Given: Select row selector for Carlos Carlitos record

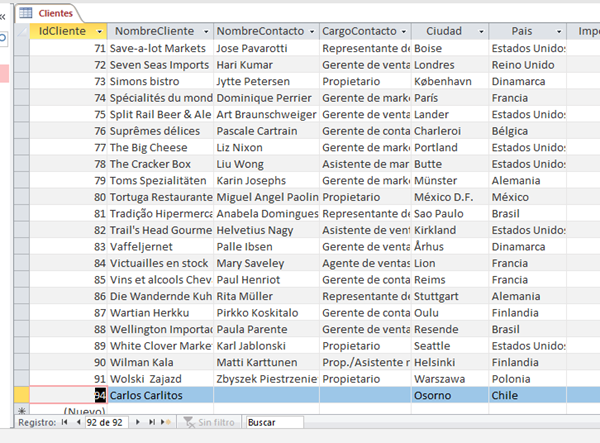Looking at the screenshot, I should [22, 395].
